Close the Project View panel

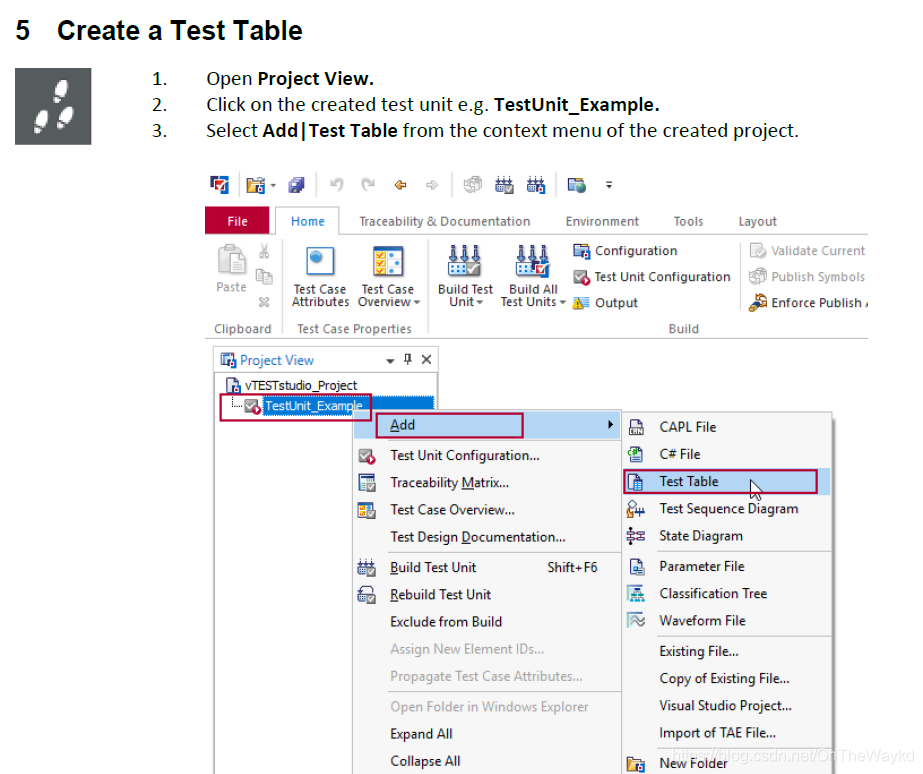(427, 360)
